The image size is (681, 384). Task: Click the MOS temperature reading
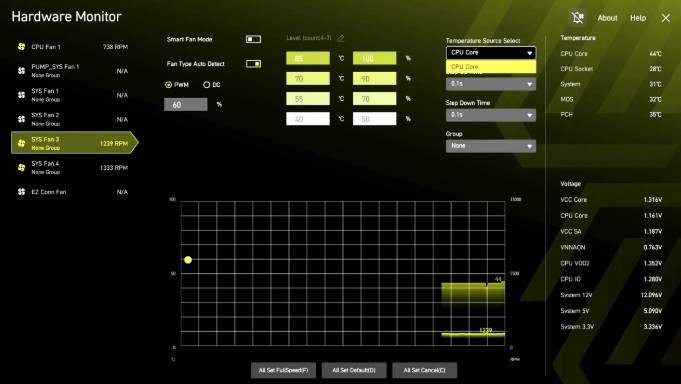coord(655,99)
